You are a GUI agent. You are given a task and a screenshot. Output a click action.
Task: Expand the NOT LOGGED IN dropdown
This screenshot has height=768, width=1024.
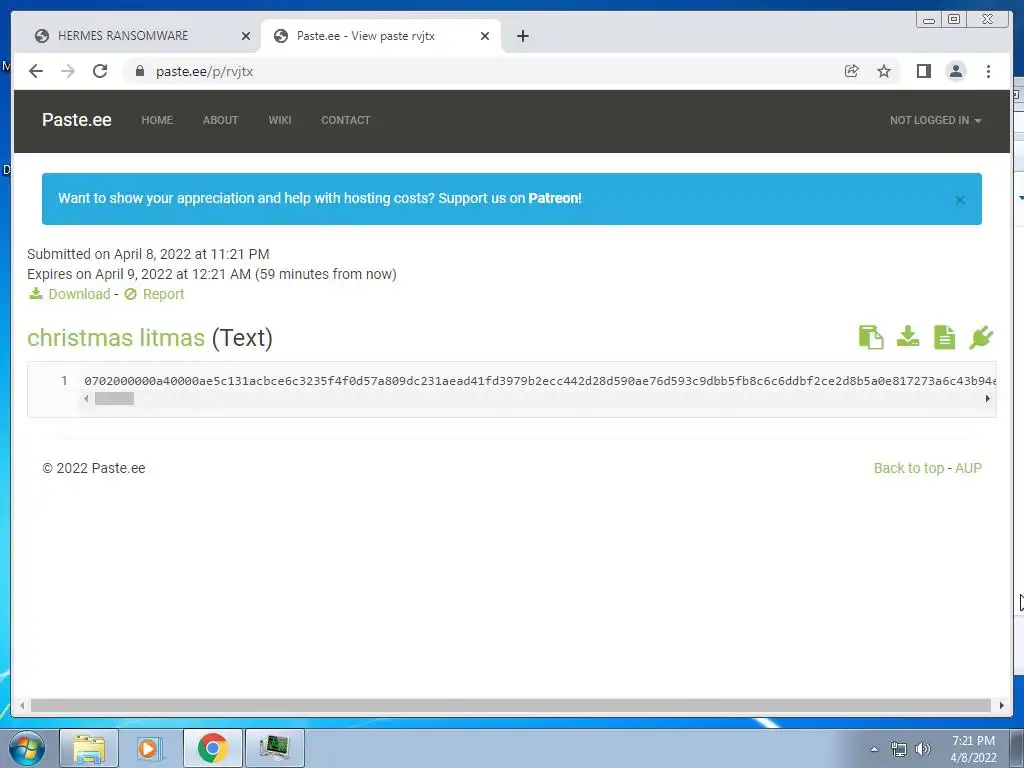coord(935,120)
